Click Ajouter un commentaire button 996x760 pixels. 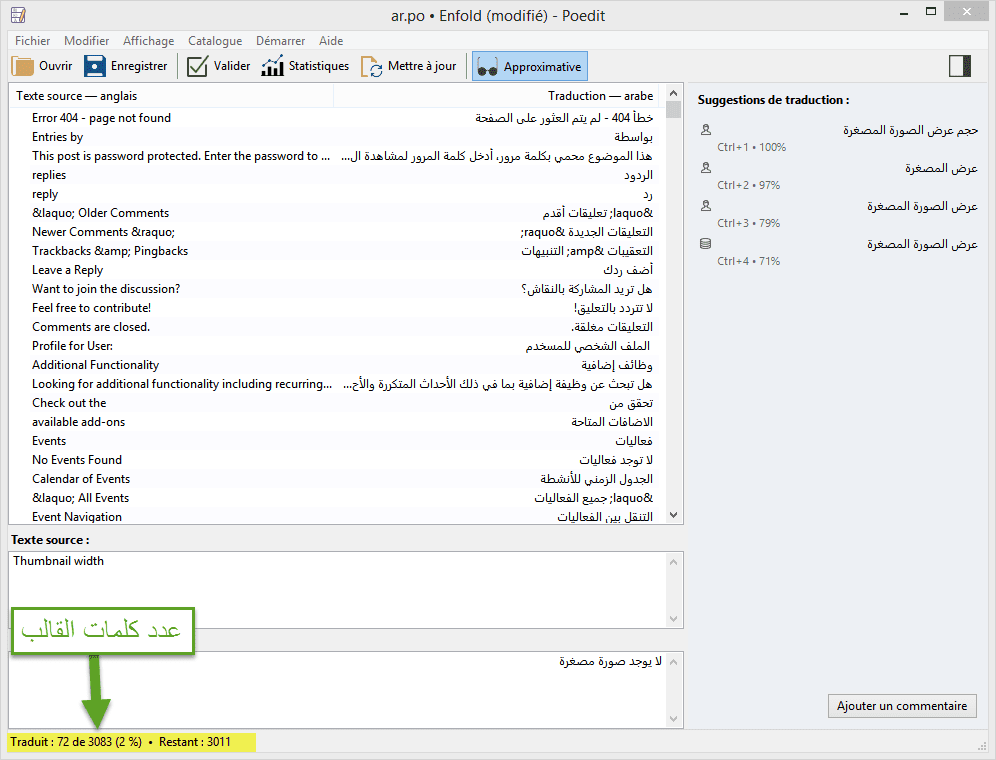901,706
